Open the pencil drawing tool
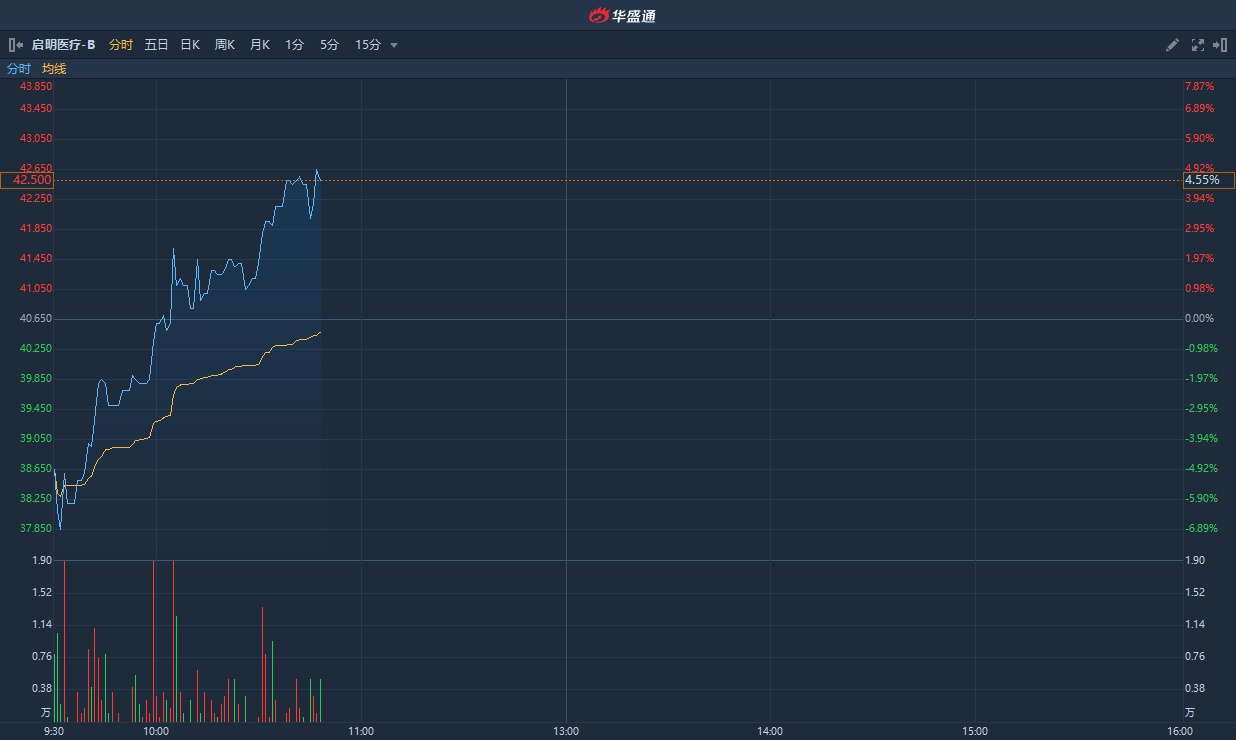1236x740 pixels. pos(1173,45)
